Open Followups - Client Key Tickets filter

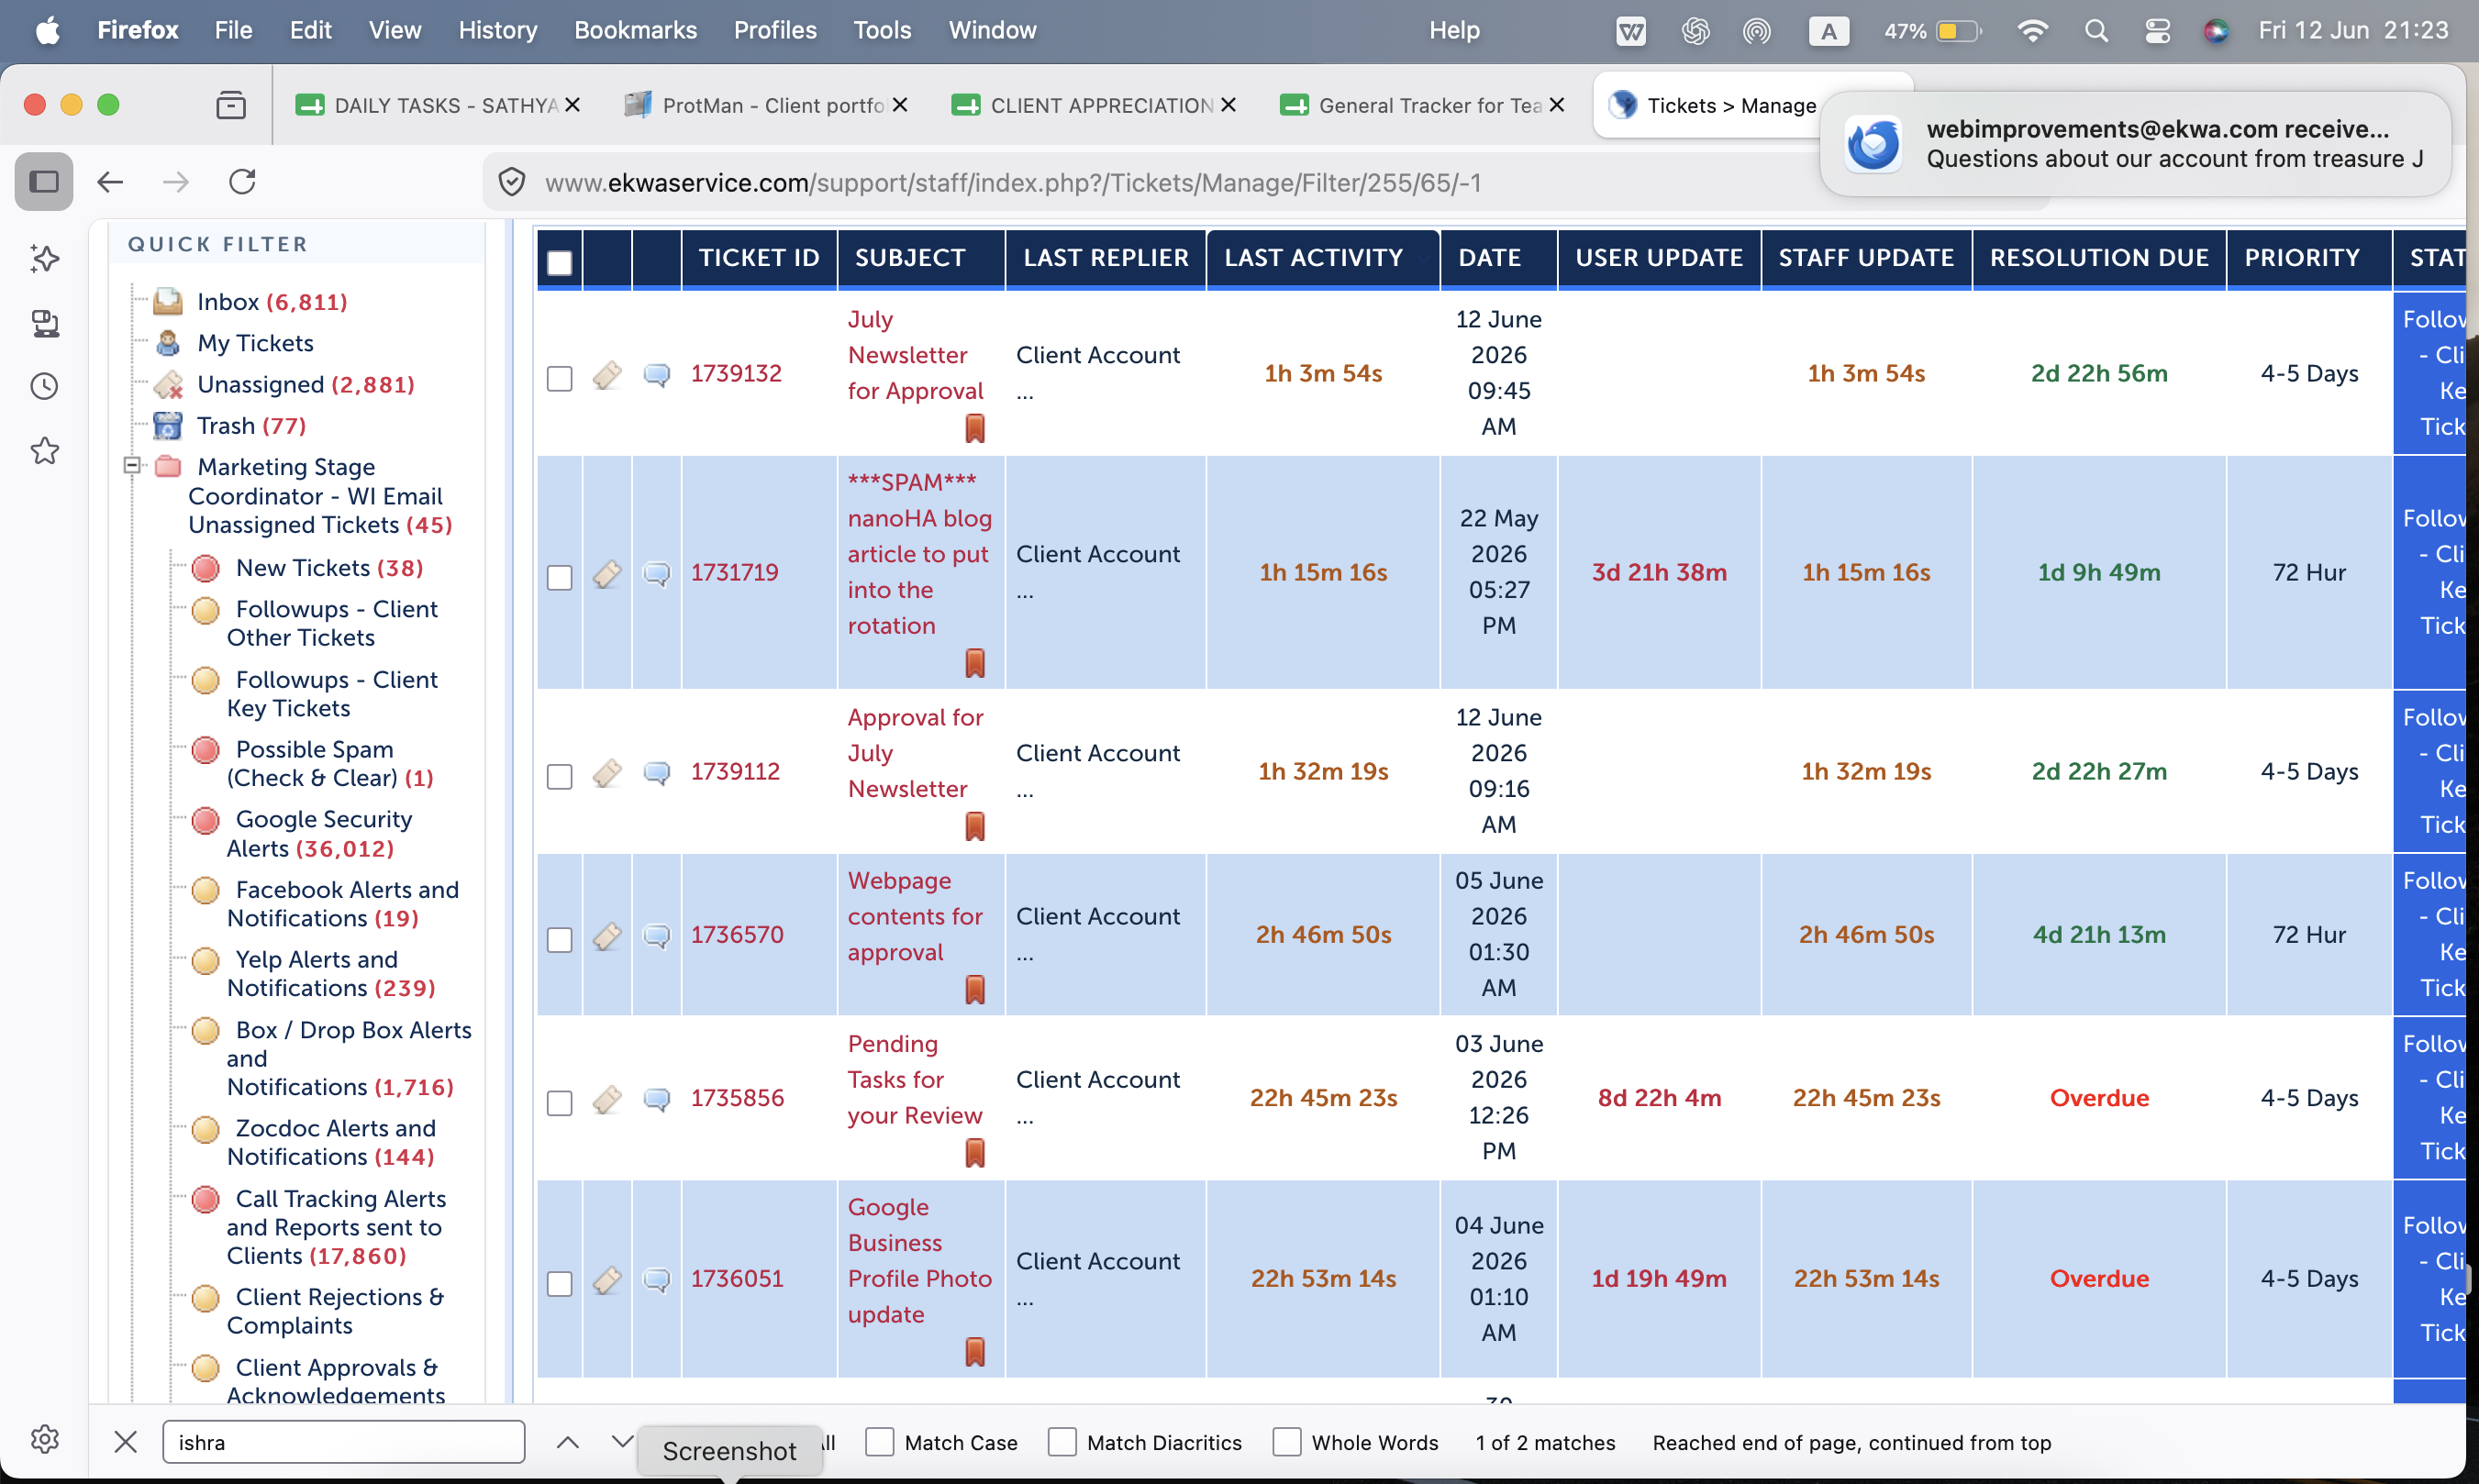(x=331, y=693)
